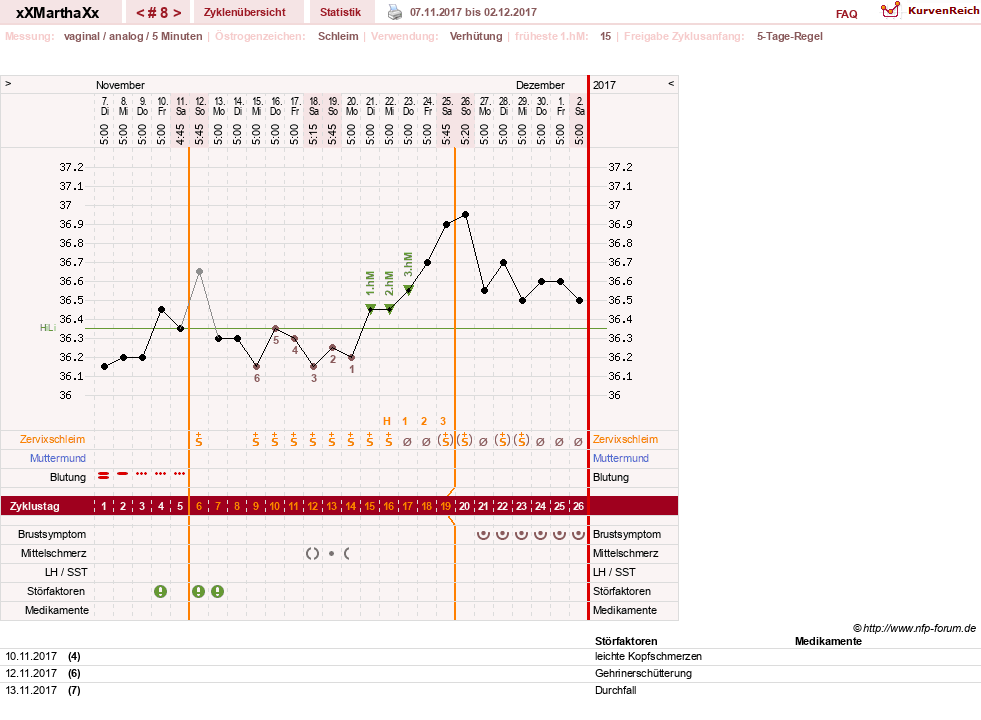
Task: Click the FAQ link
Action: tap(846, 14)
